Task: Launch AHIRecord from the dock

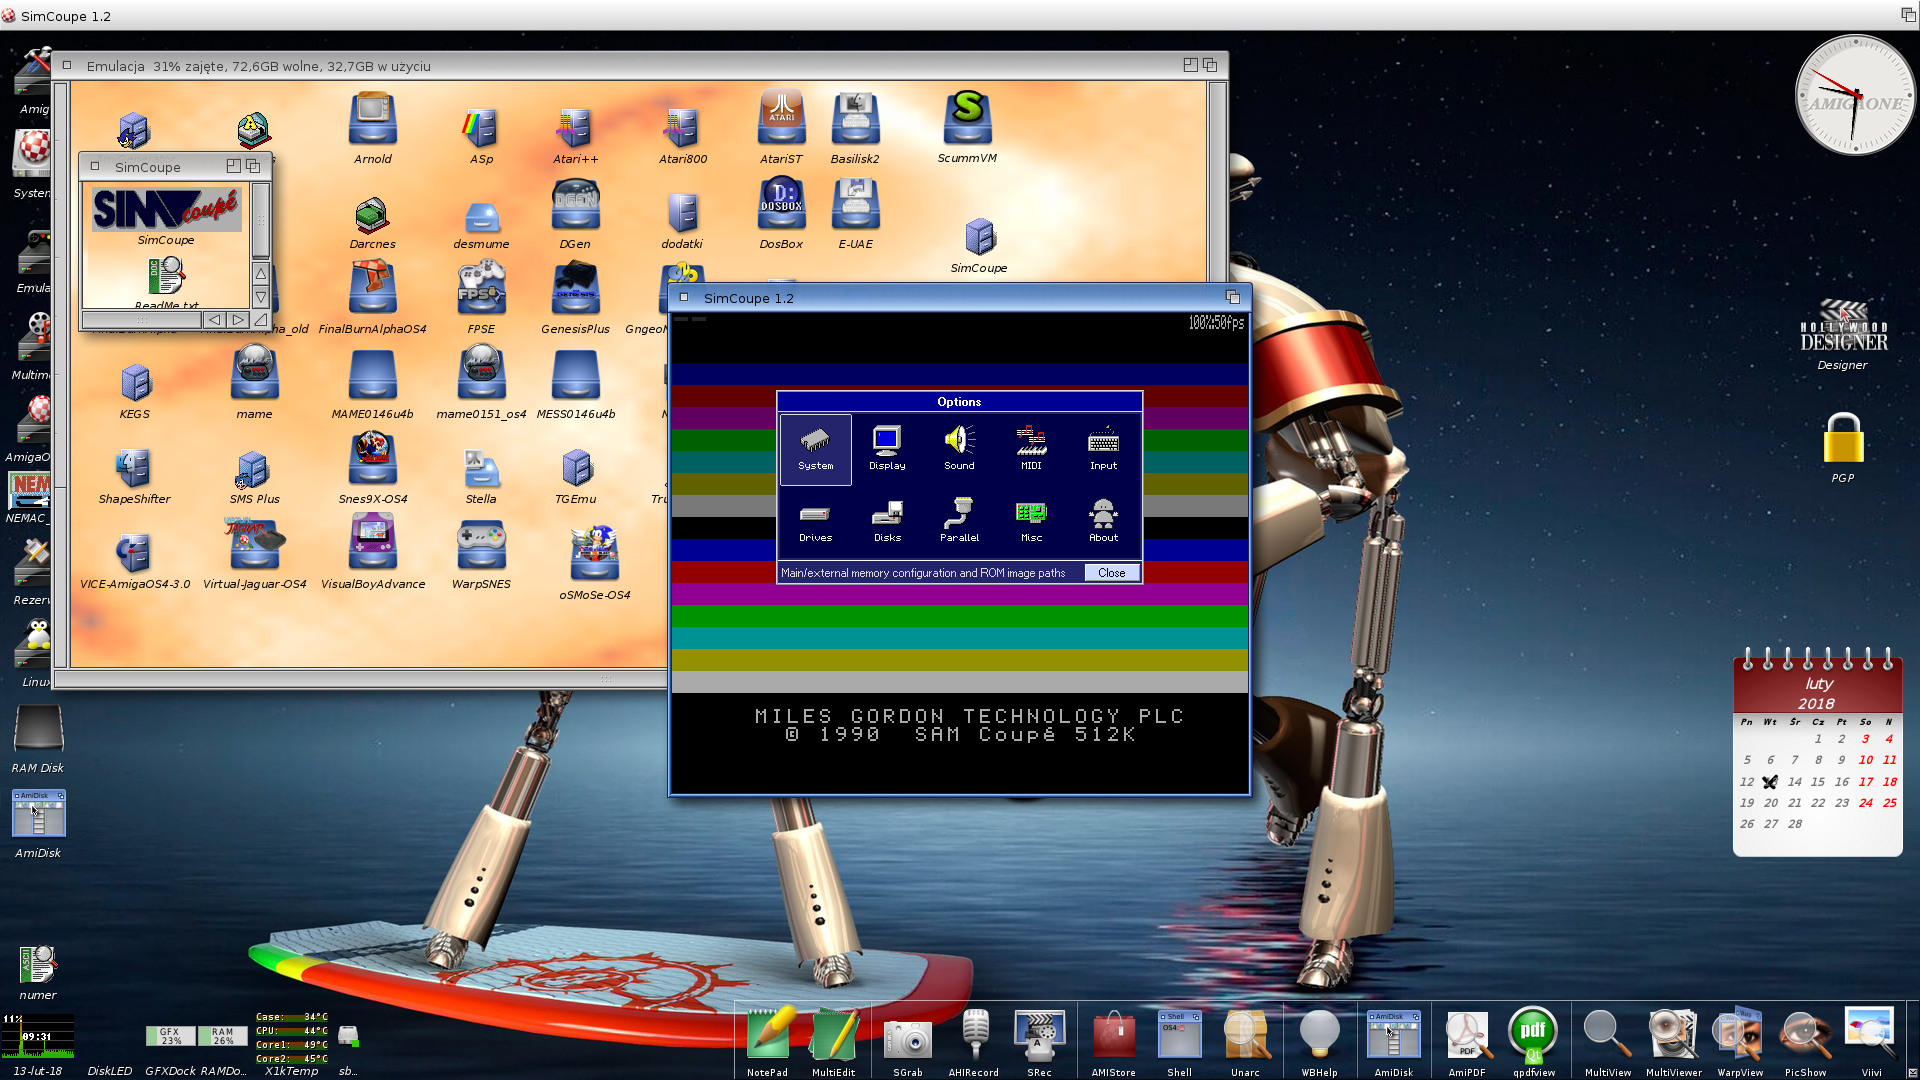Action: (973, 1043)
